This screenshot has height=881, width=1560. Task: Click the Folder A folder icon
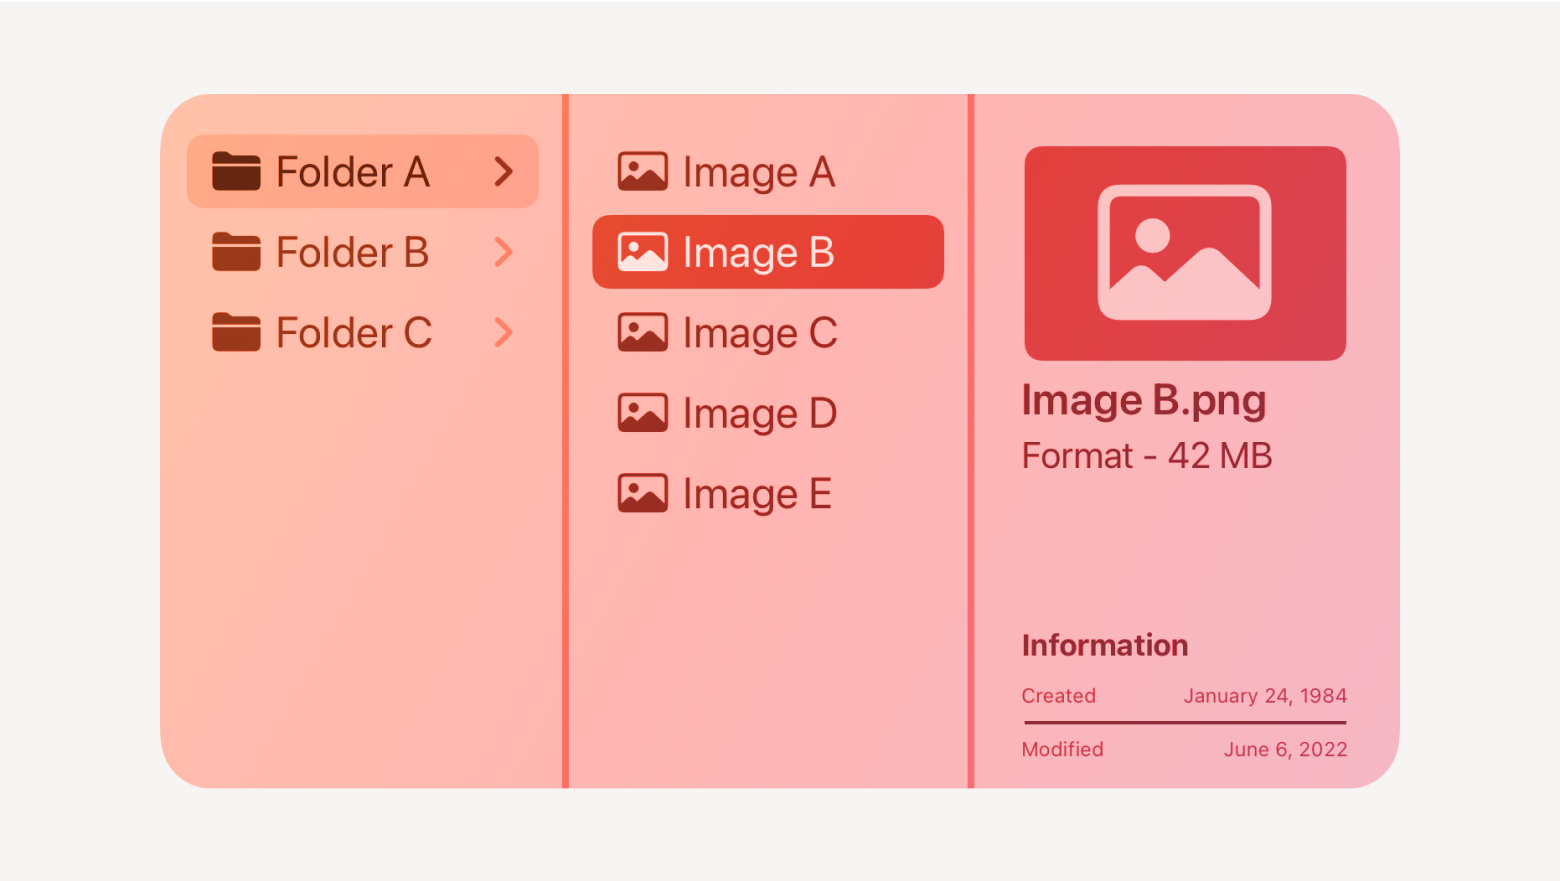pos(236,172)
